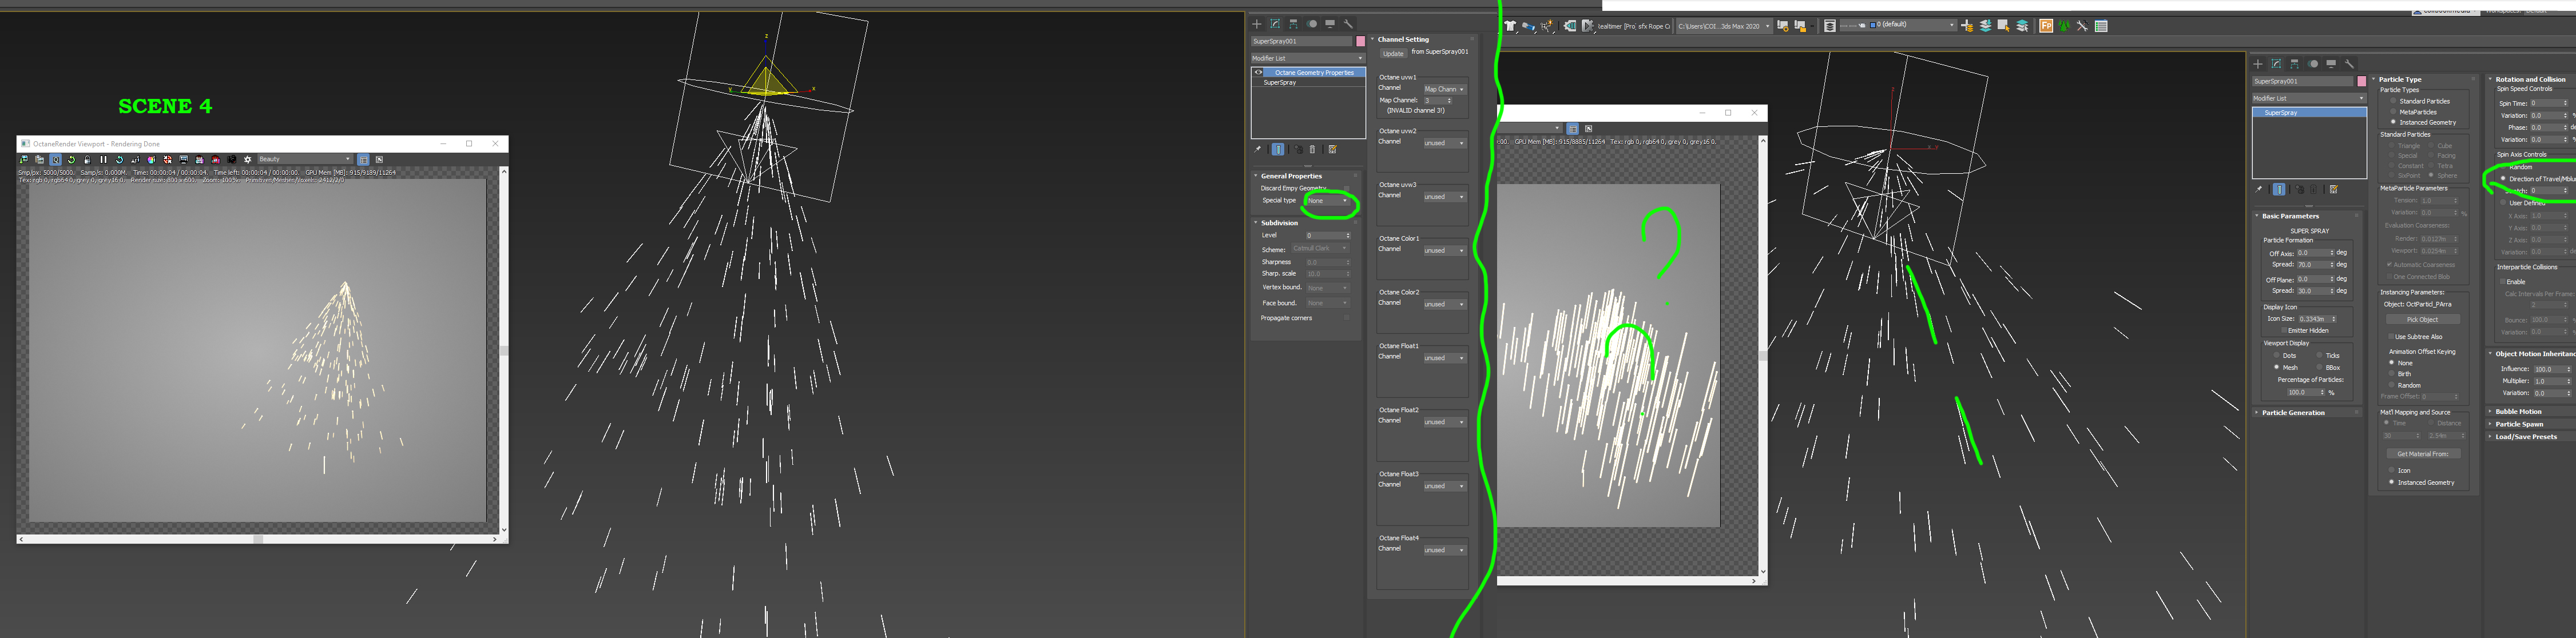Open the Utilities wrench tab in right command panel

(2350, 63)
